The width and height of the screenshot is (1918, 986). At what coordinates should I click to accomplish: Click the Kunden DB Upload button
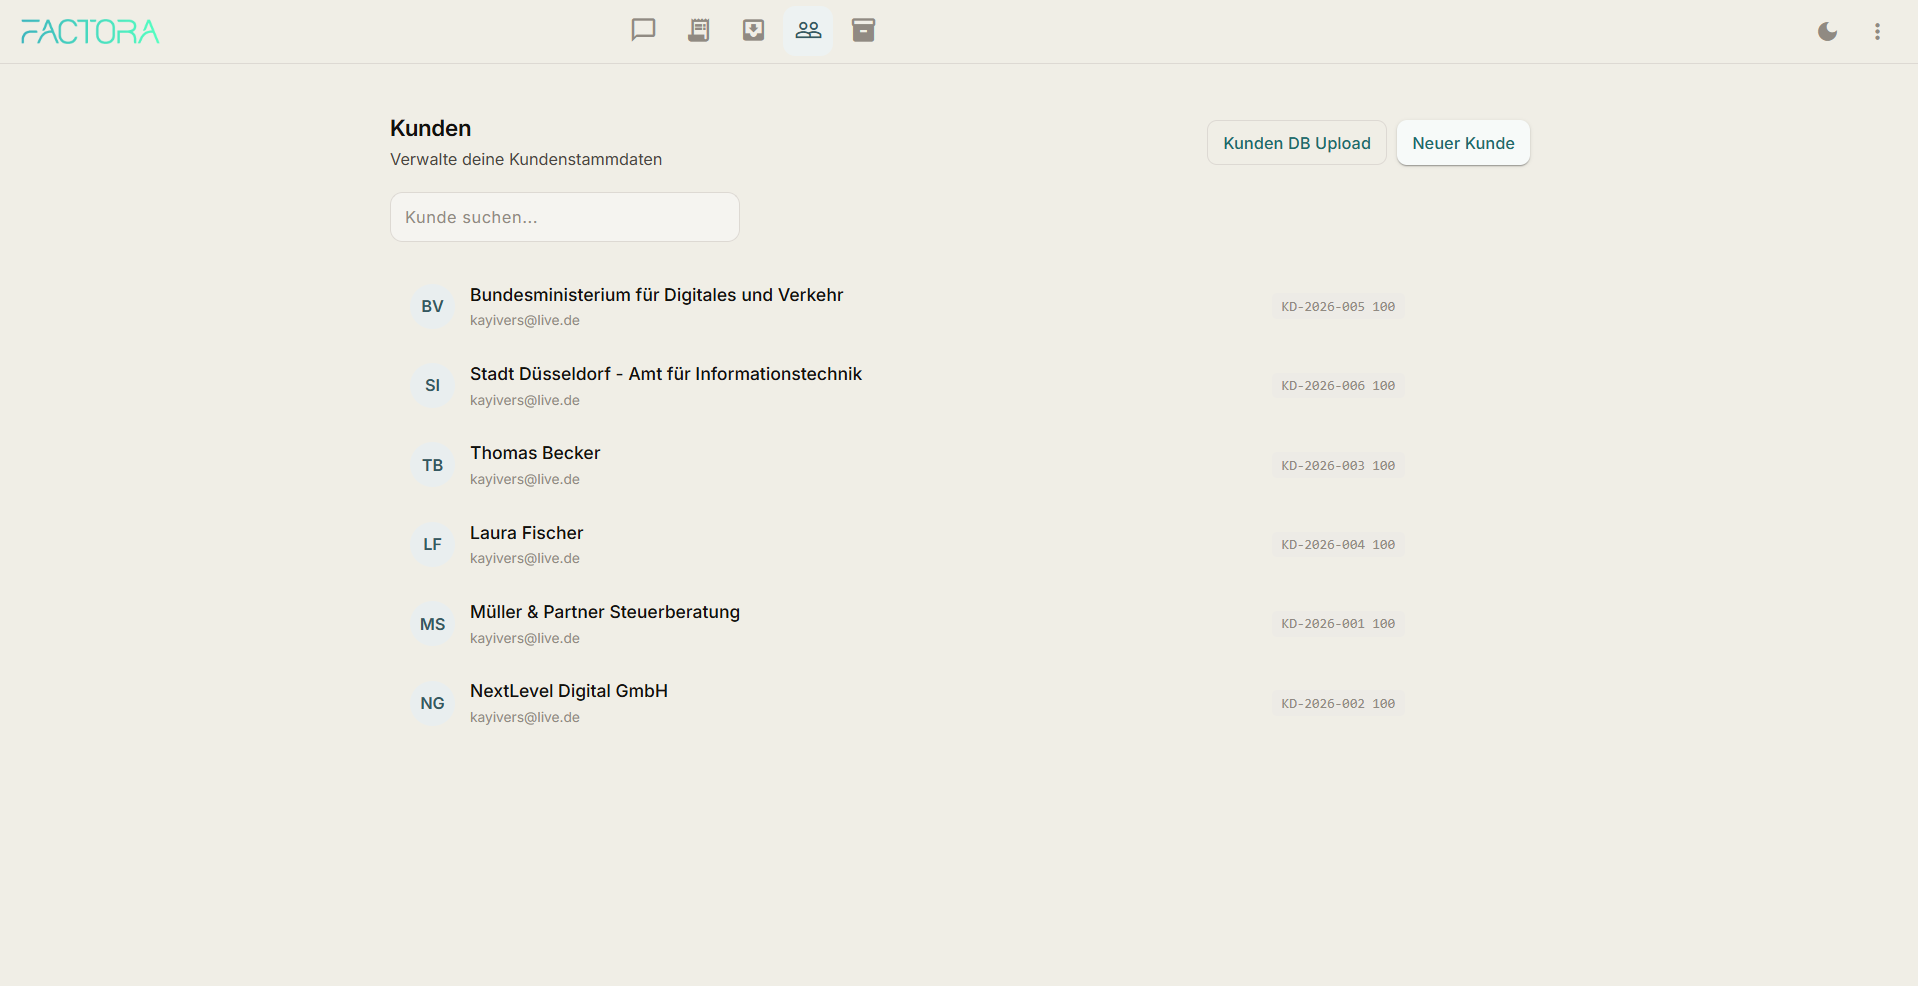1296,143
